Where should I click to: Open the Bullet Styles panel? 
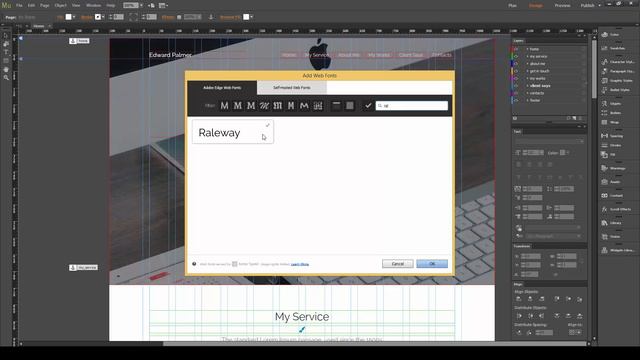click(x=616, y=90)
